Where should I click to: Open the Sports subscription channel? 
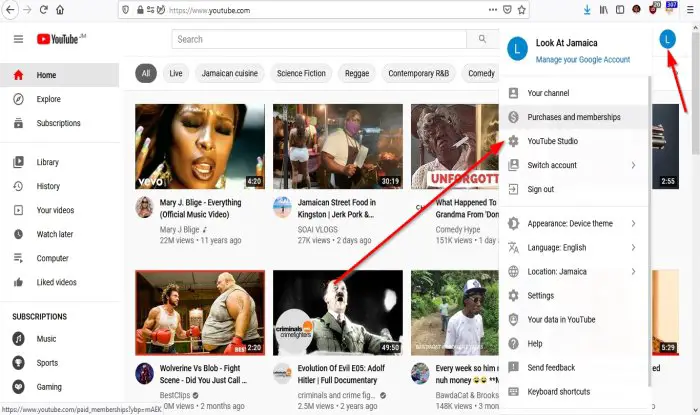click(x=59, y=363)
